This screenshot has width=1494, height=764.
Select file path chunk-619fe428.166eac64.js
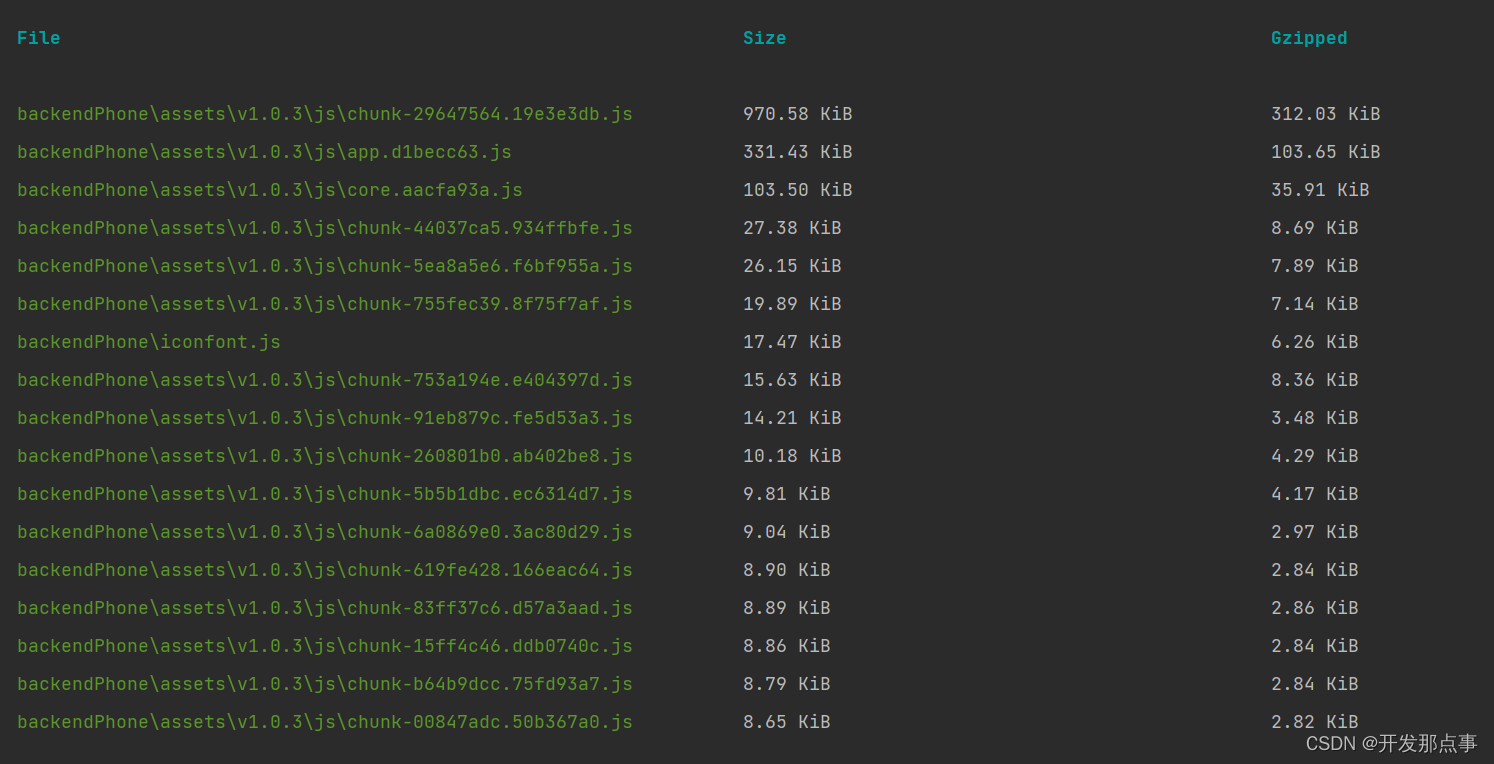pos(325,570)
